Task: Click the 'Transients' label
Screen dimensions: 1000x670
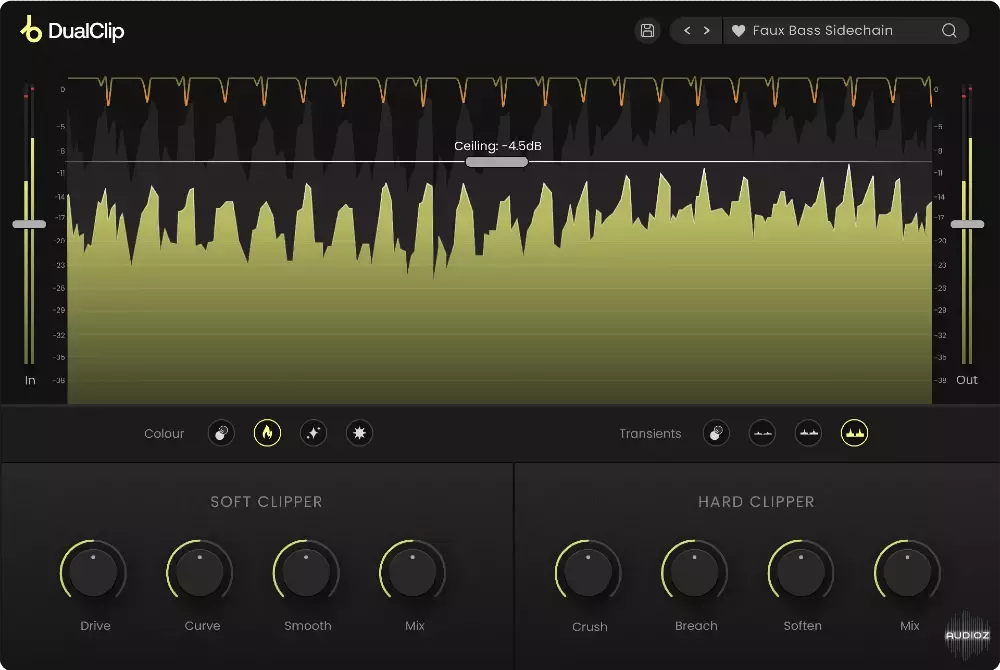Action: pyautogui.click(x=651, y=433)
